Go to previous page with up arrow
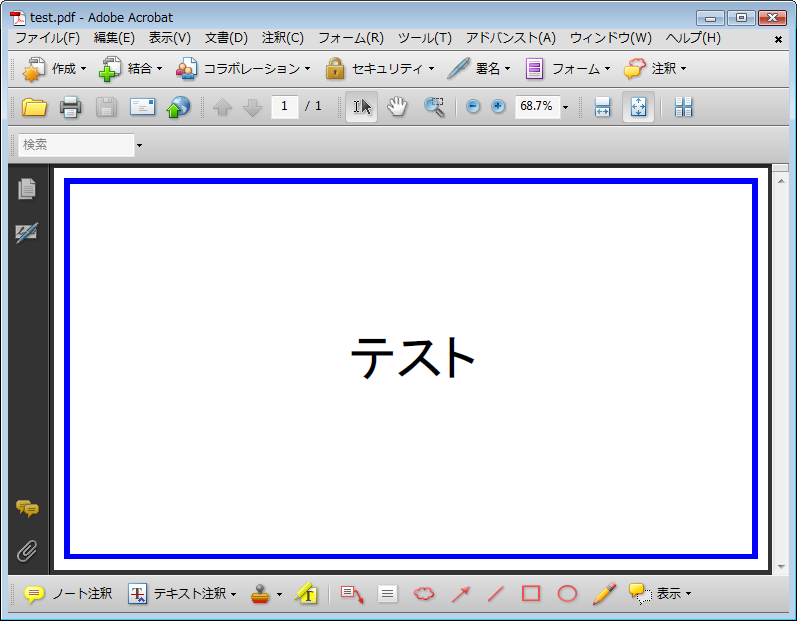 (x=222, y=107)
